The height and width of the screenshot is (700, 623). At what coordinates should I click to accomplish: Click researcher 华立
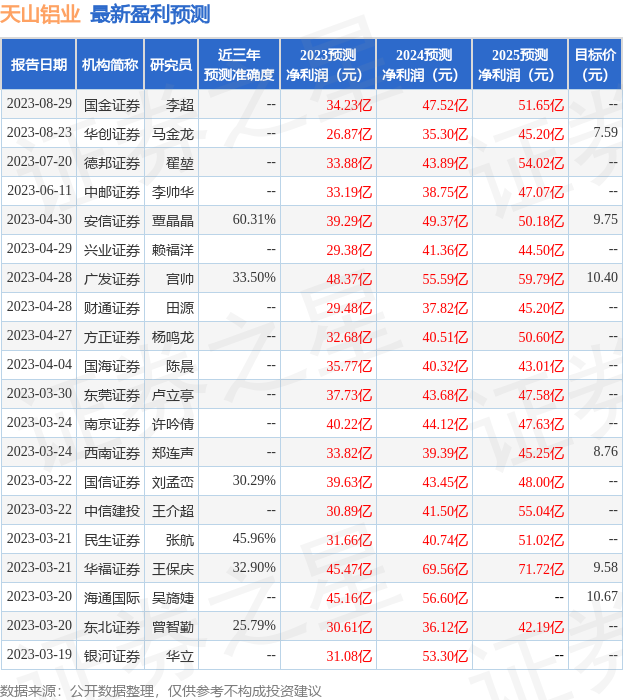coord(180,656)
